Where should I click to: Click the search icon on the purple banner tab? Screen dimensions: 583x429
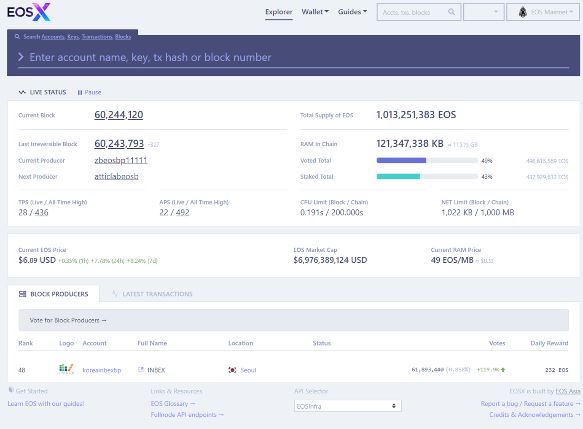click(x=17, y=36)
